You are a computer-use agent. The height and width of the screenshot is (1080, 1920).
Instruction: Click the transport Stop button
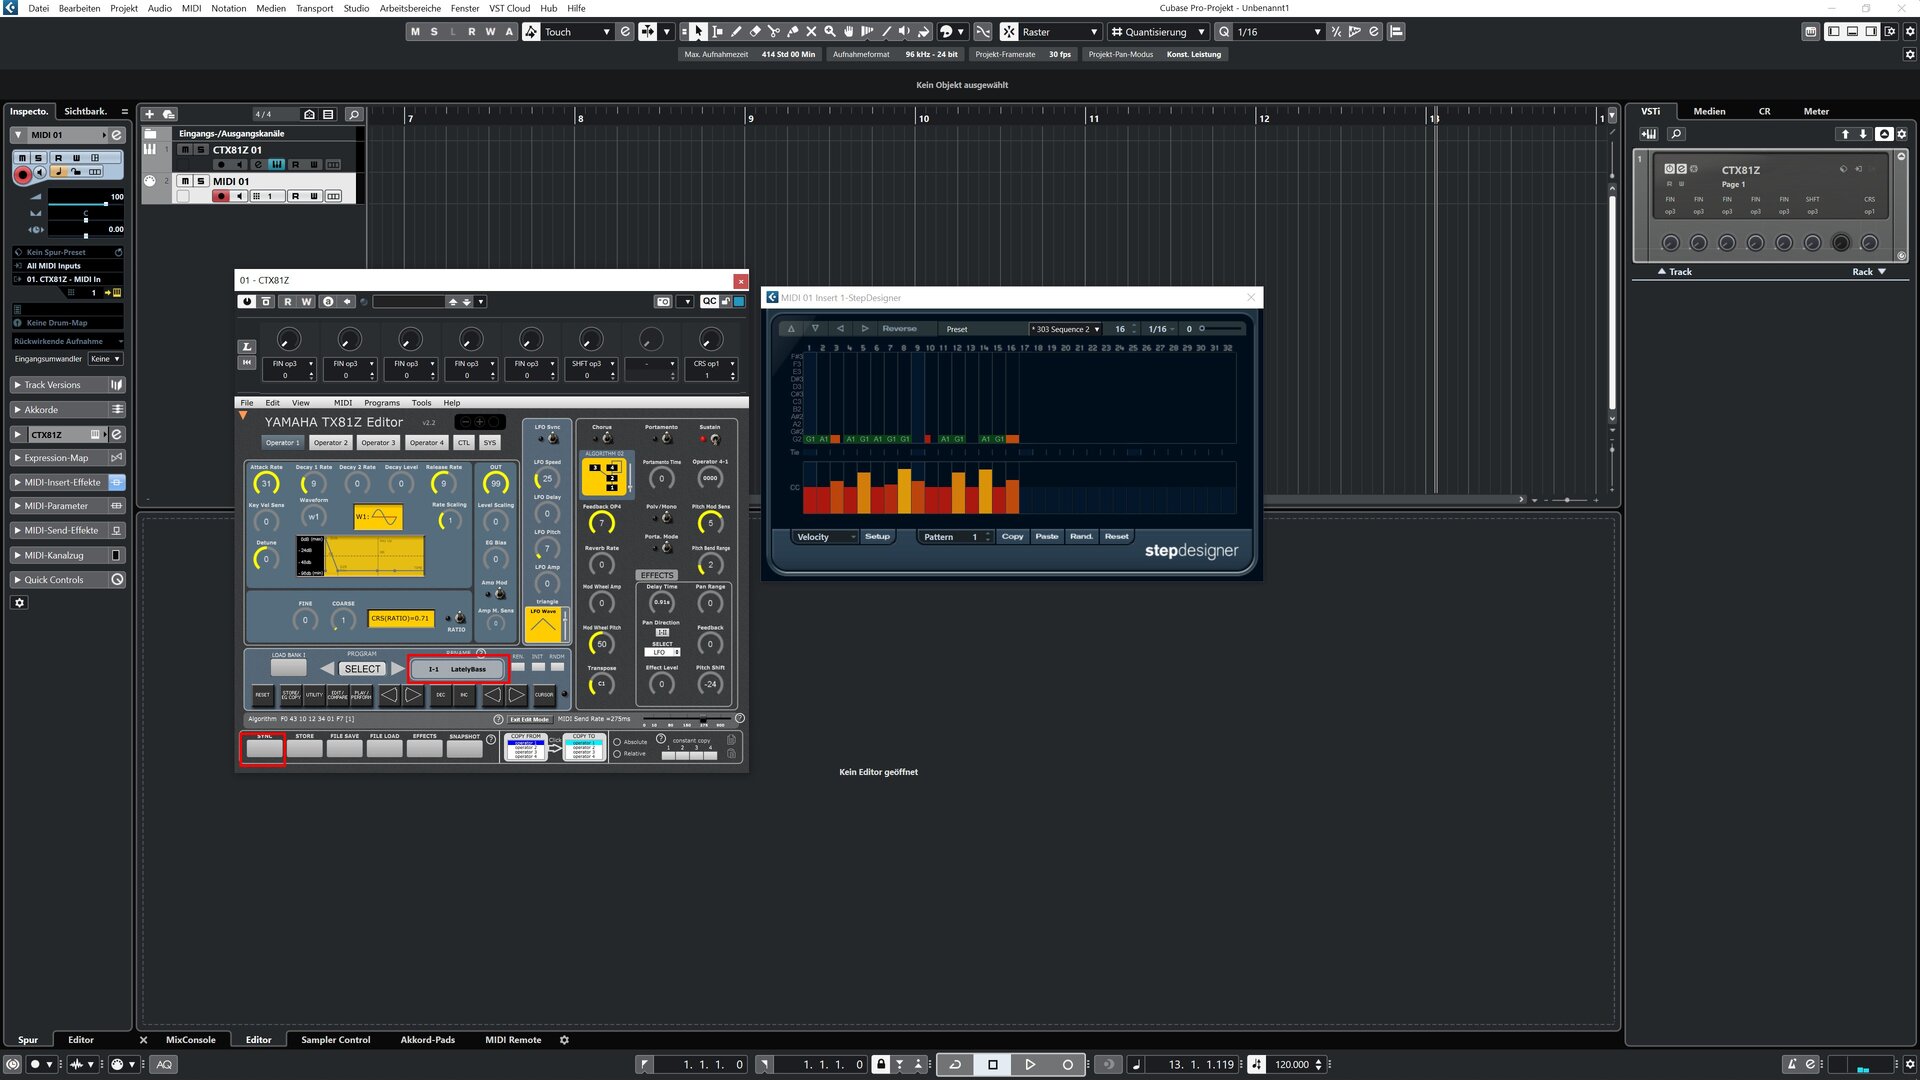pos(993,1064)
